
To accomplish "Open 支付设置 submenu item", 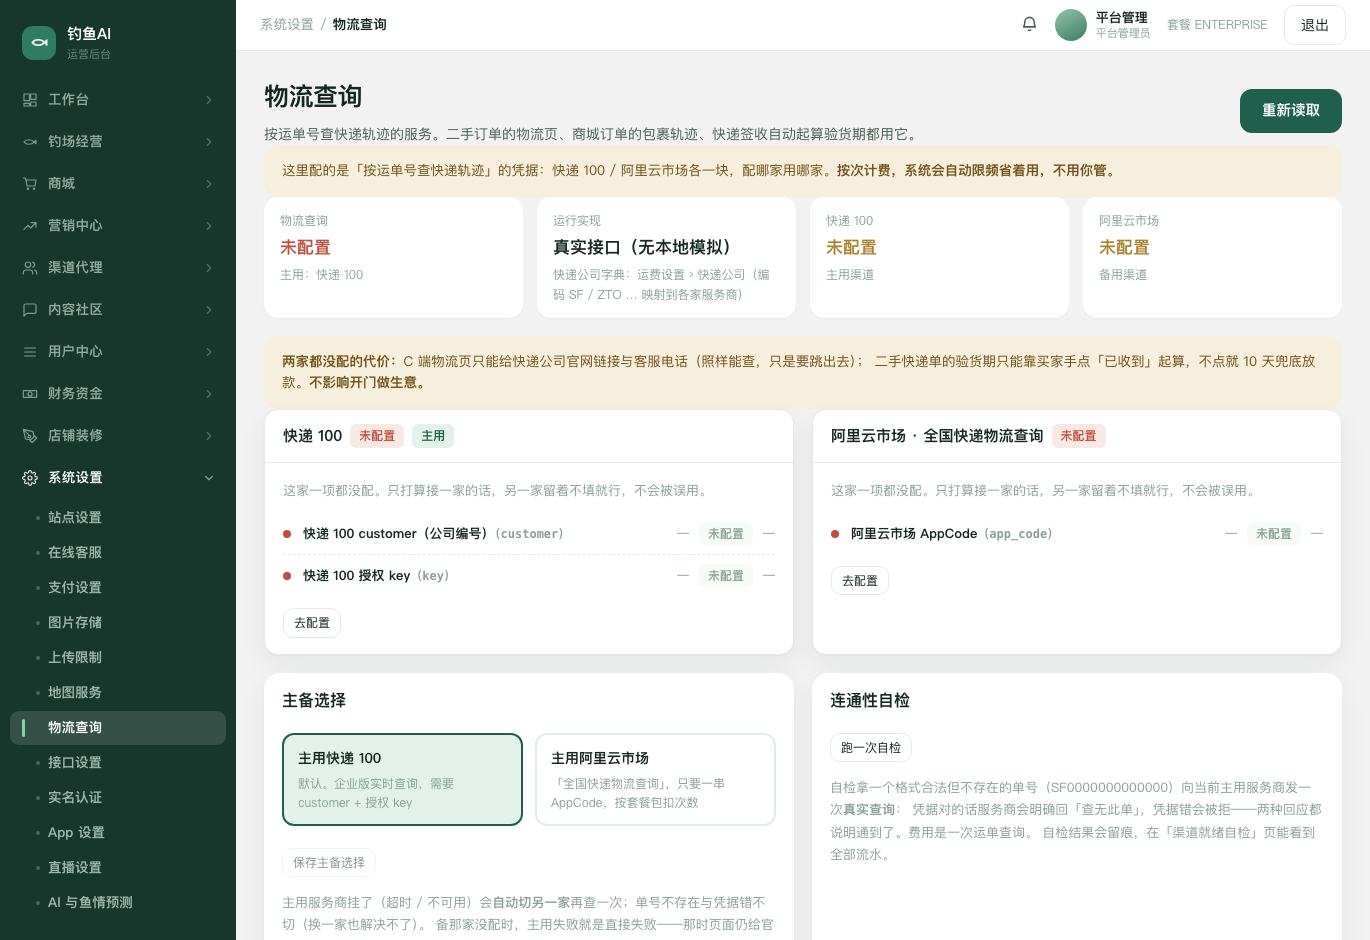I will 118,588.
